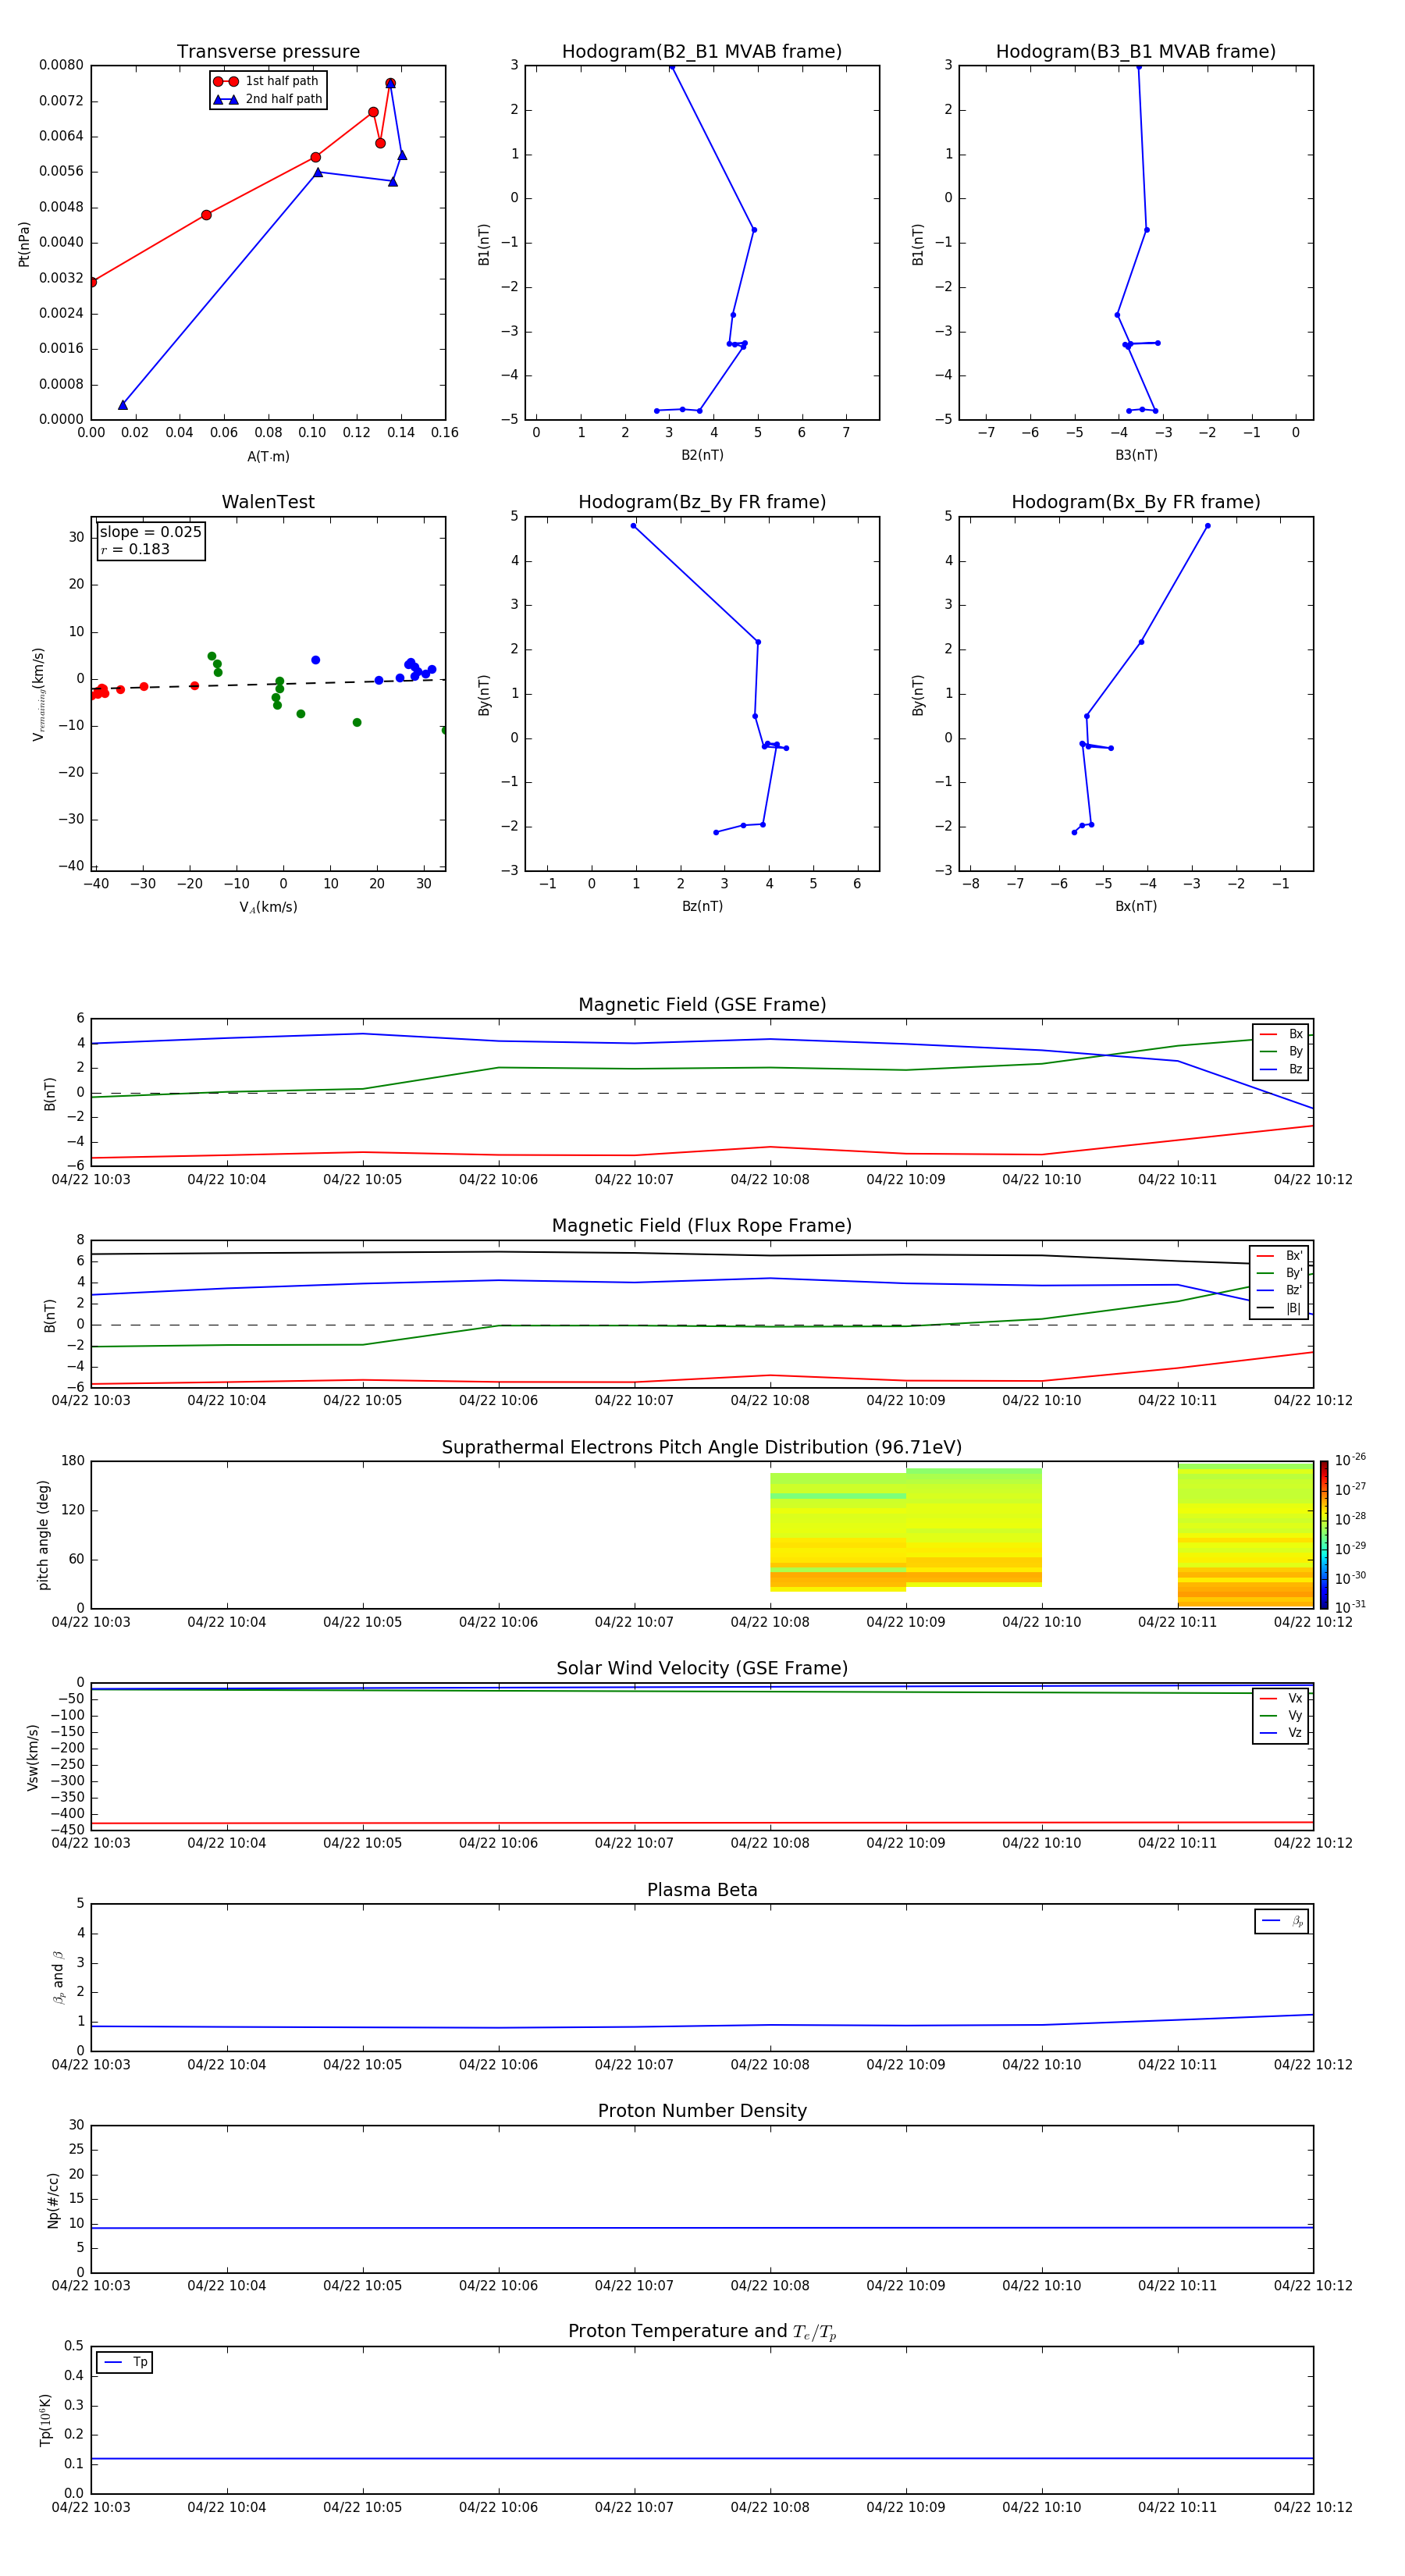The image size is (1405, 2576).
Task: Click the "By" entry in GSE legend
Action: click(x=1281, y=1051)
